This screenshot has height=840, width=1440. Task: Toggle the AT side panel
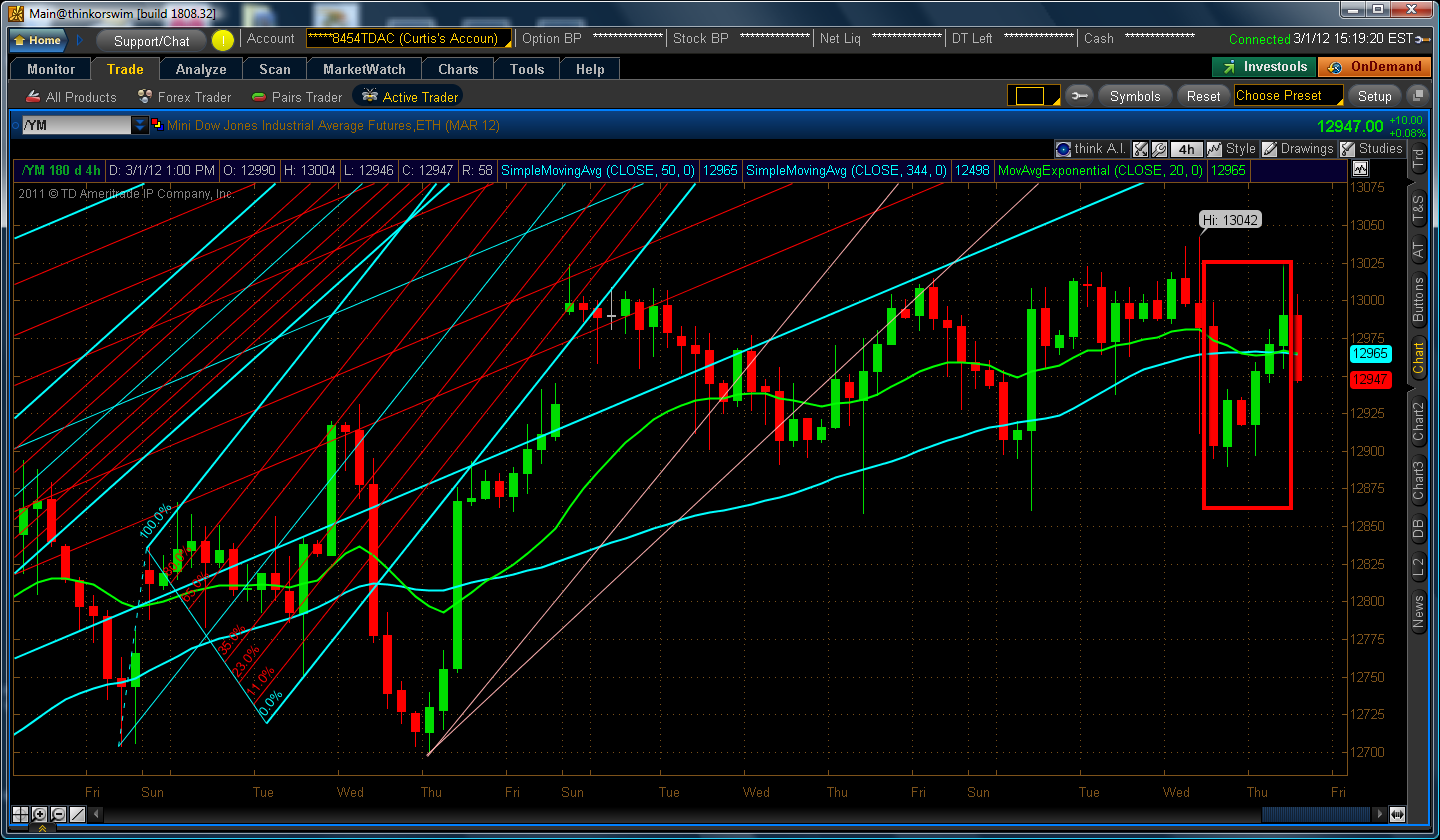(x=1418, y=249)
